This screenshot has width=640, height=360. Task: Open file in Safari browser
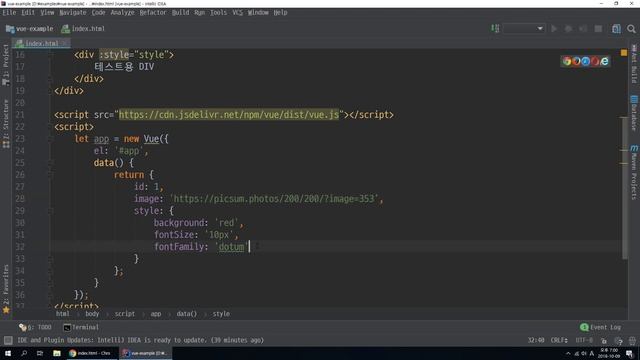click(x=585, y=61)
